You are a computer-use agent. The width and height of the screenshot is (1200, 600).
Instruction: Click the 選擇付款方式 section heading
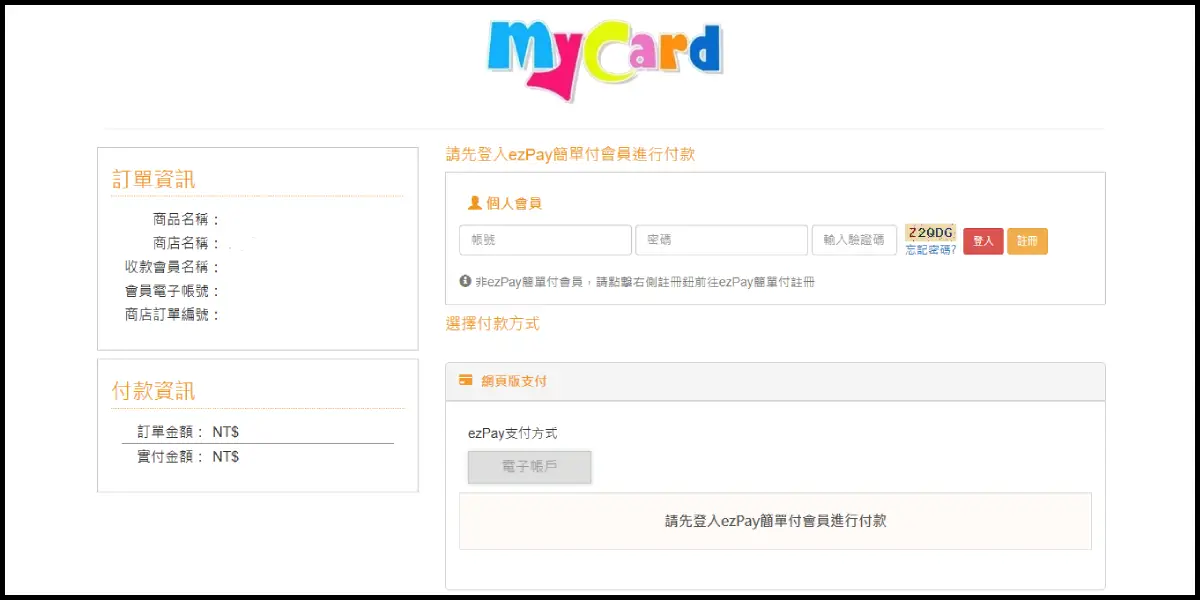click(492, 324)
